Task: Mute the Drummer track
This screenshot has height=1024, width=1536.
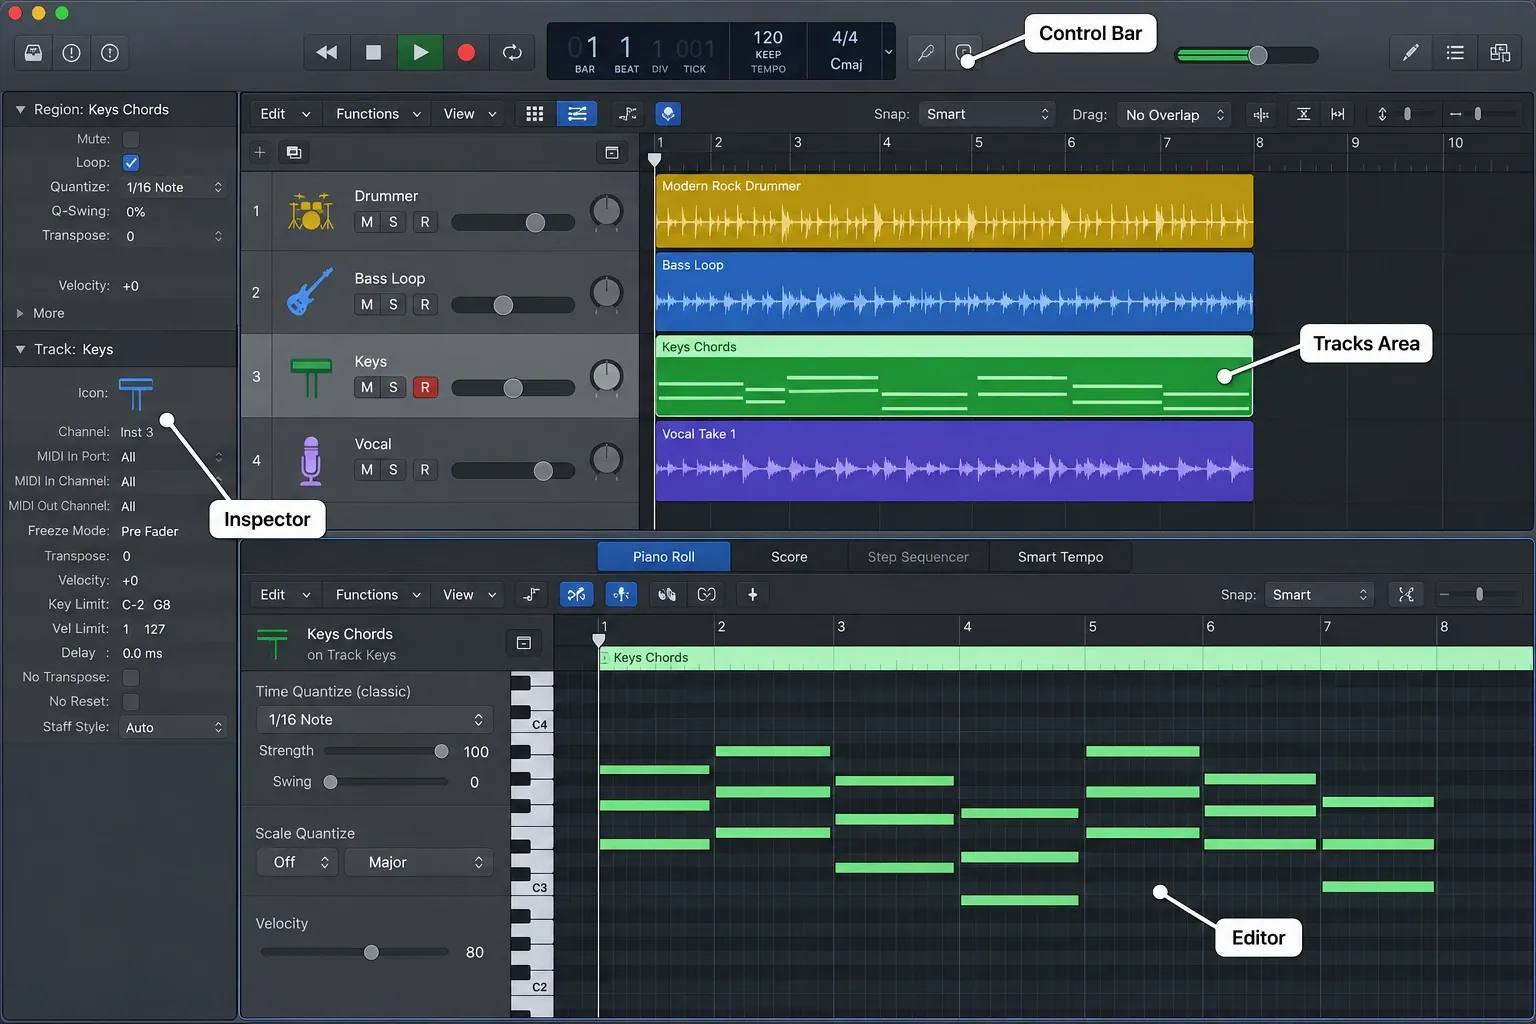Action: tap(367, 222)
